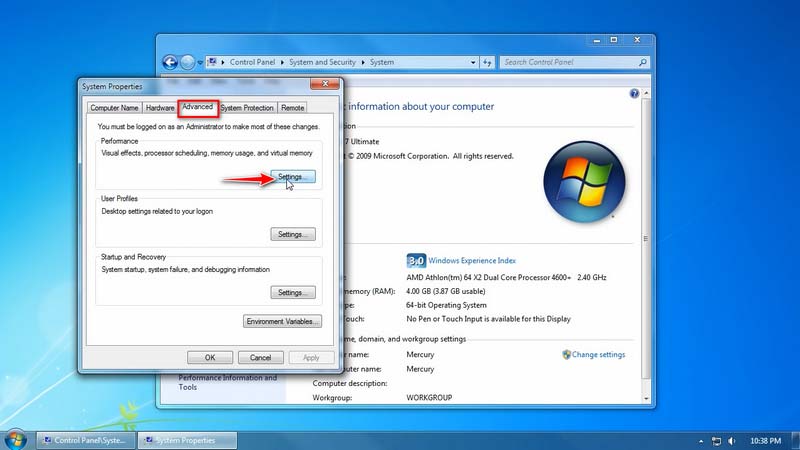800x450 pixels.
Task: Click Environment Variables button
Action: 282,321
